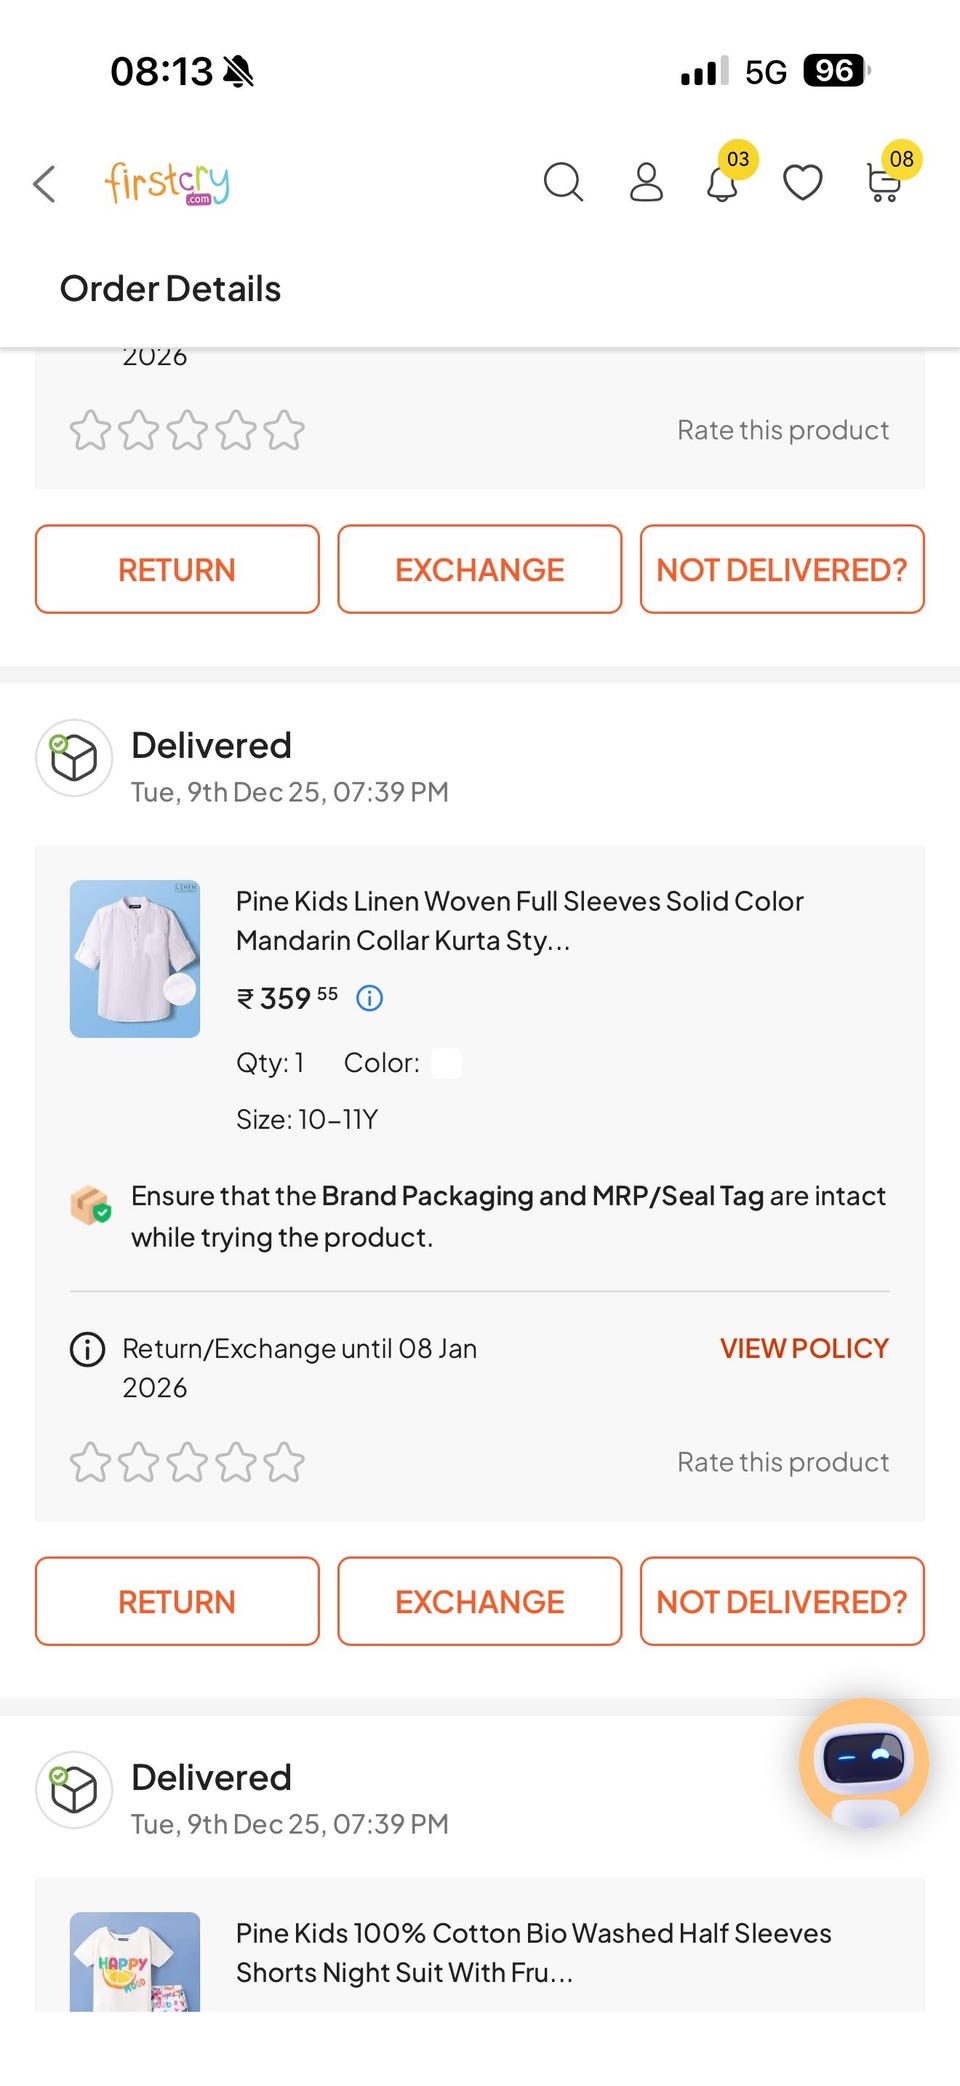Tap the chatbot assistant robot icon
The height and width of the screenshot is (2086, 960).
864,1763
